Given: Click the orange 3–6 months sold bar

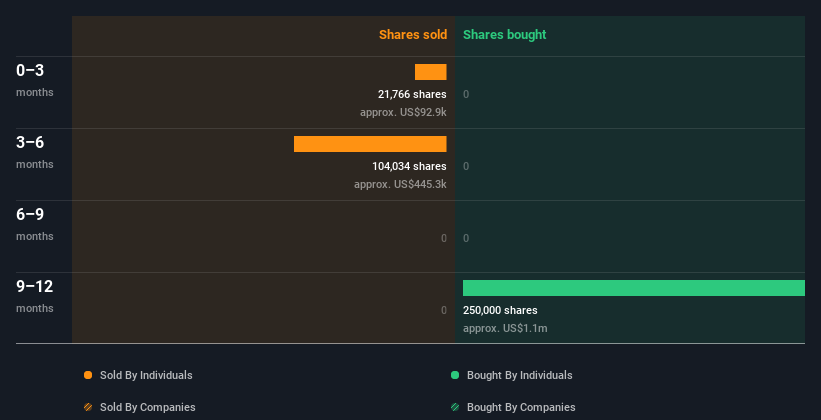Looking at the screenshot, I should [370, 144].
